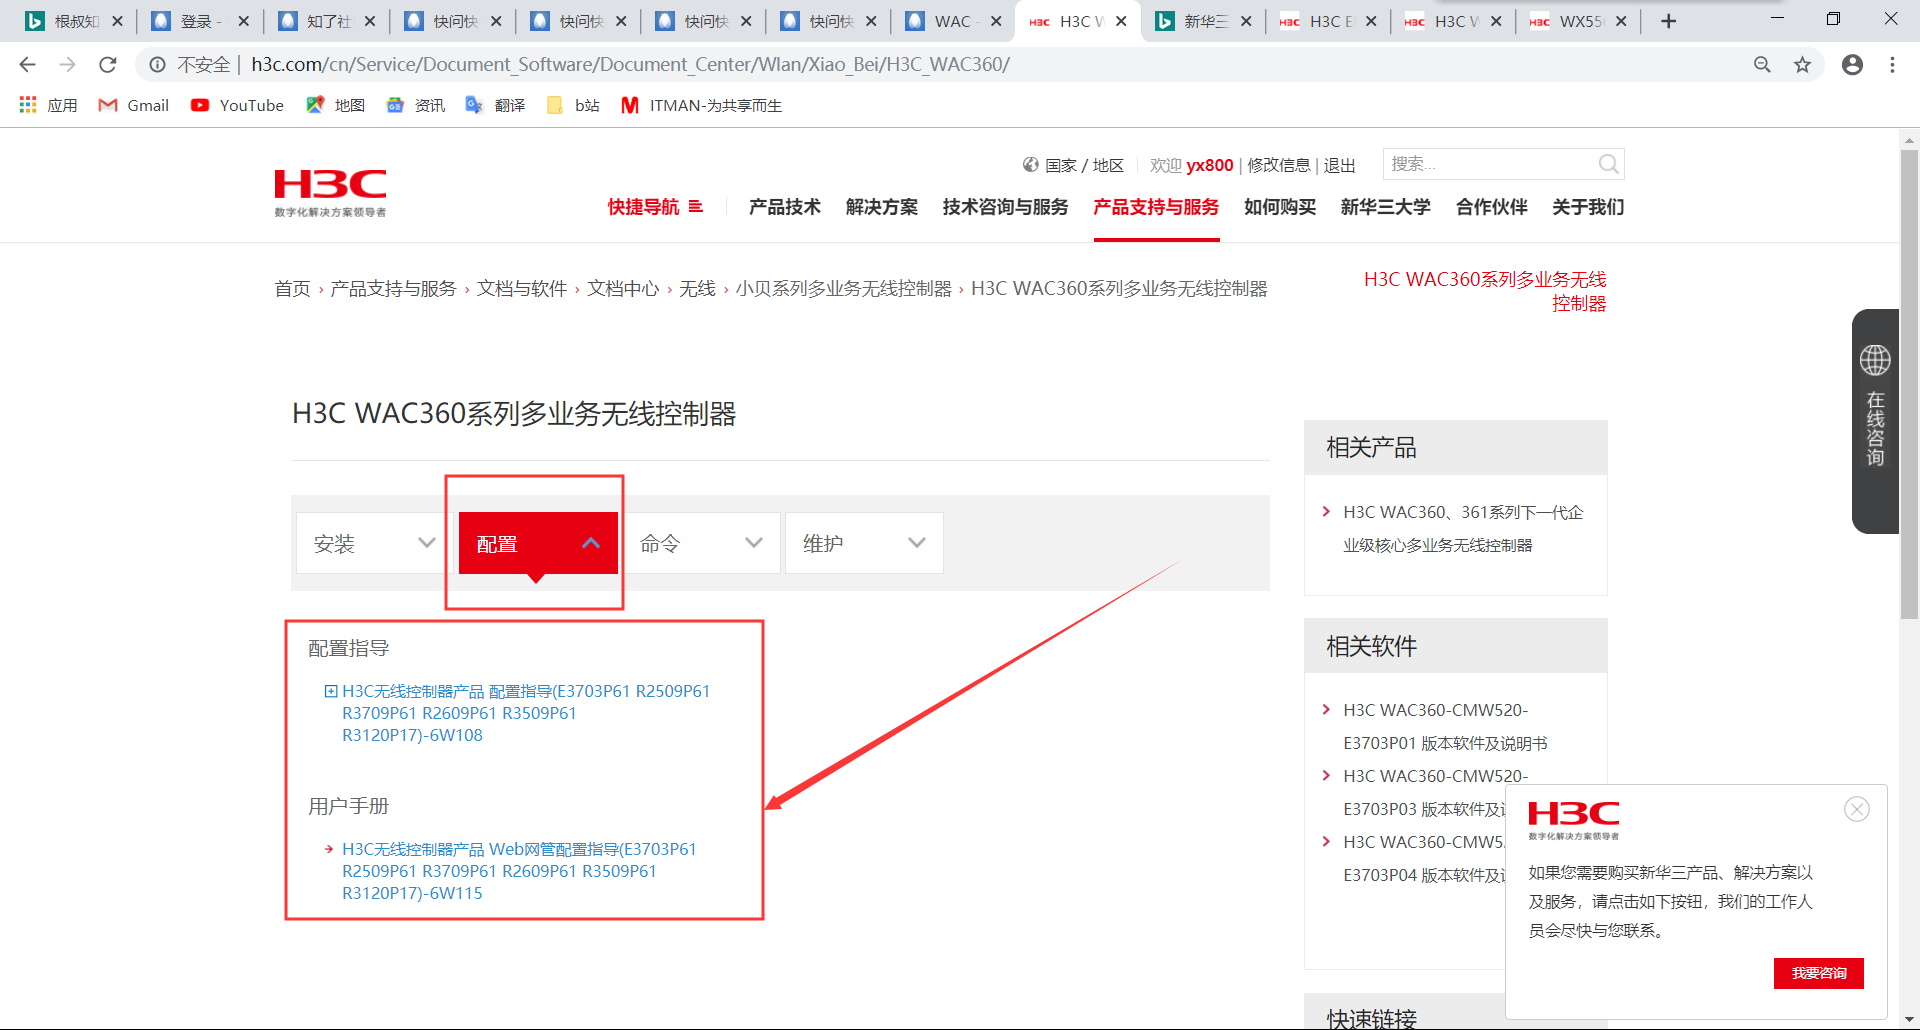
Task: Bookmark this page with star icon
Action: point(1802,65)
